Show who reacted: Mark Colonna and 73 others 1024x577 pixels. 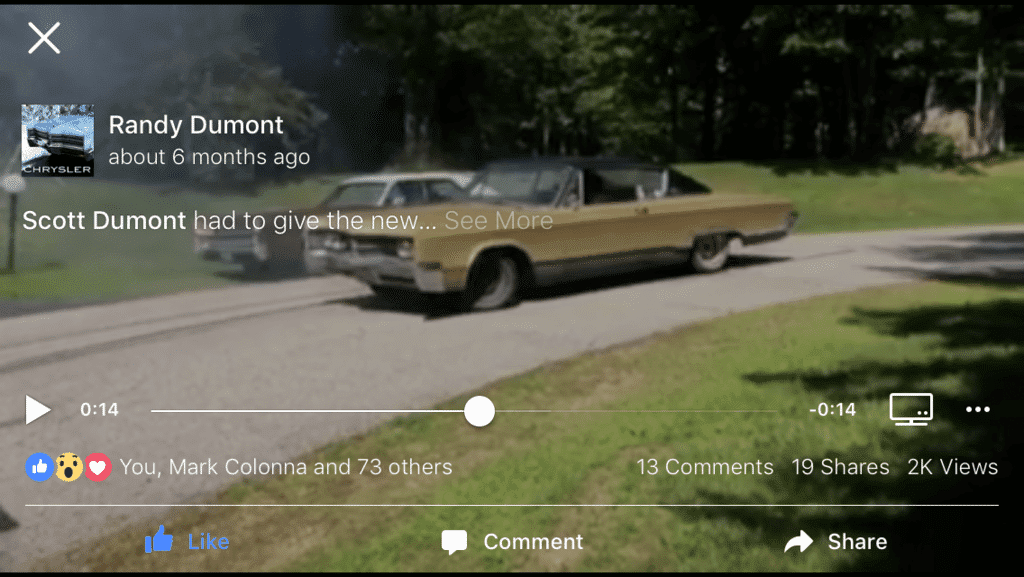click(286, 467)
